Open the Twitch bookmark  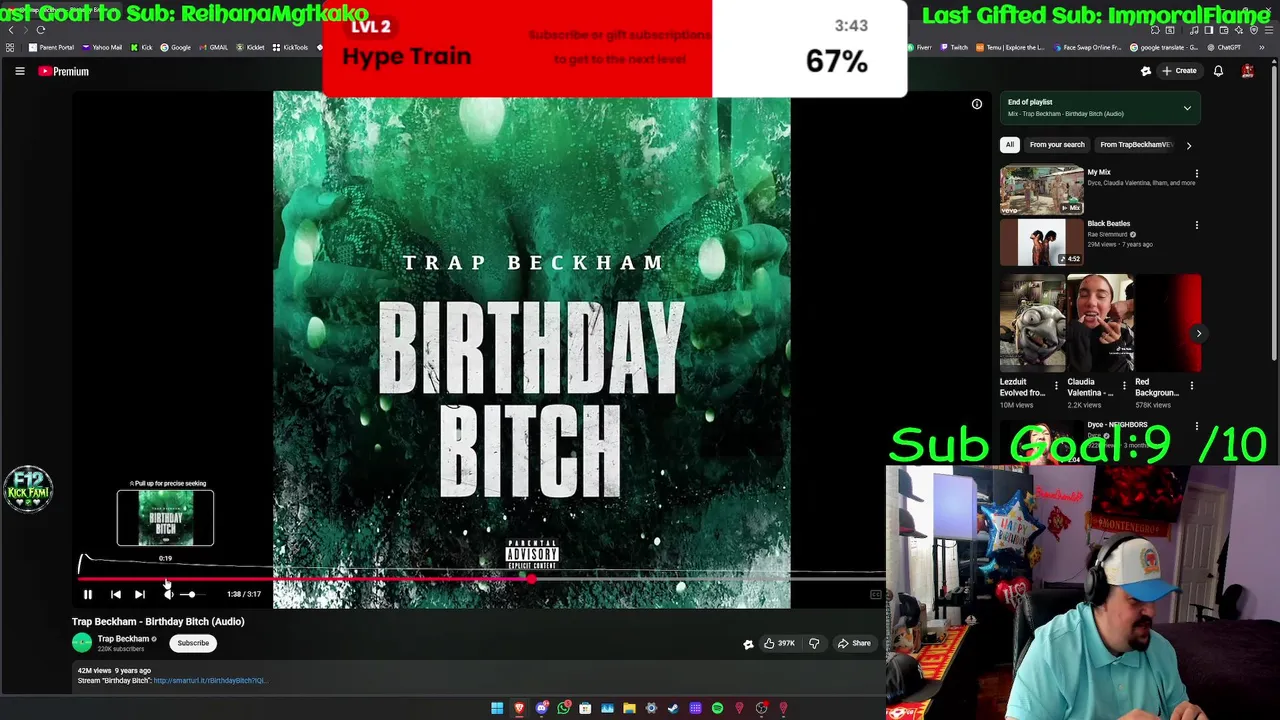click(x=953, y=47)
